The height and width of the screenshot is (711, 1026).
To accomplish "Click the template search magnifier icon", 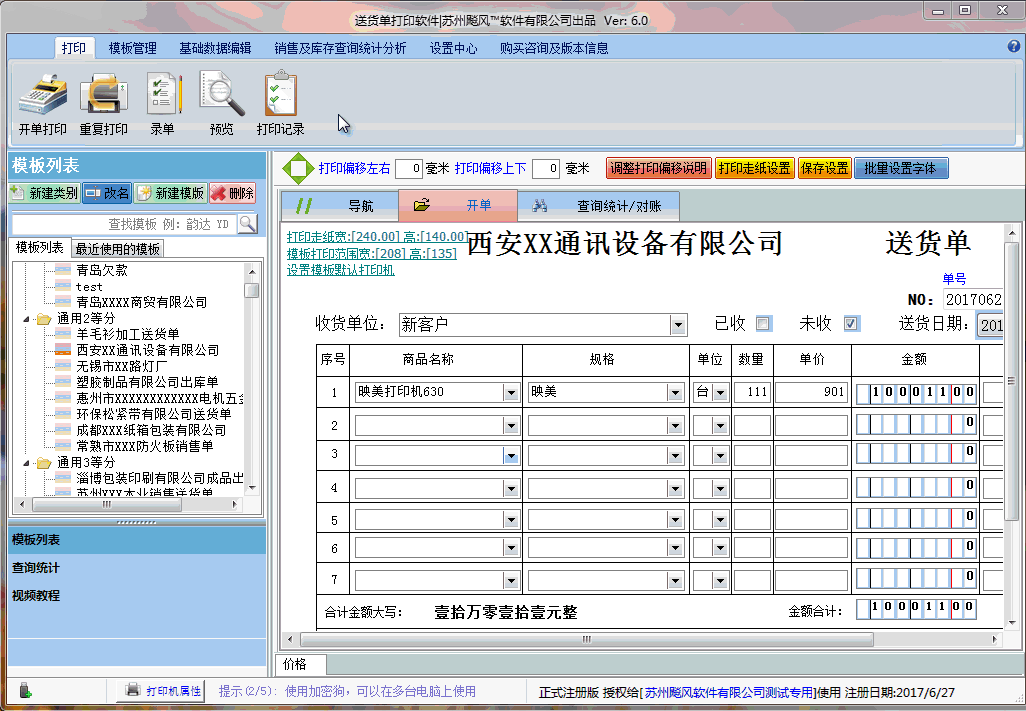I will tap(249, 224).
